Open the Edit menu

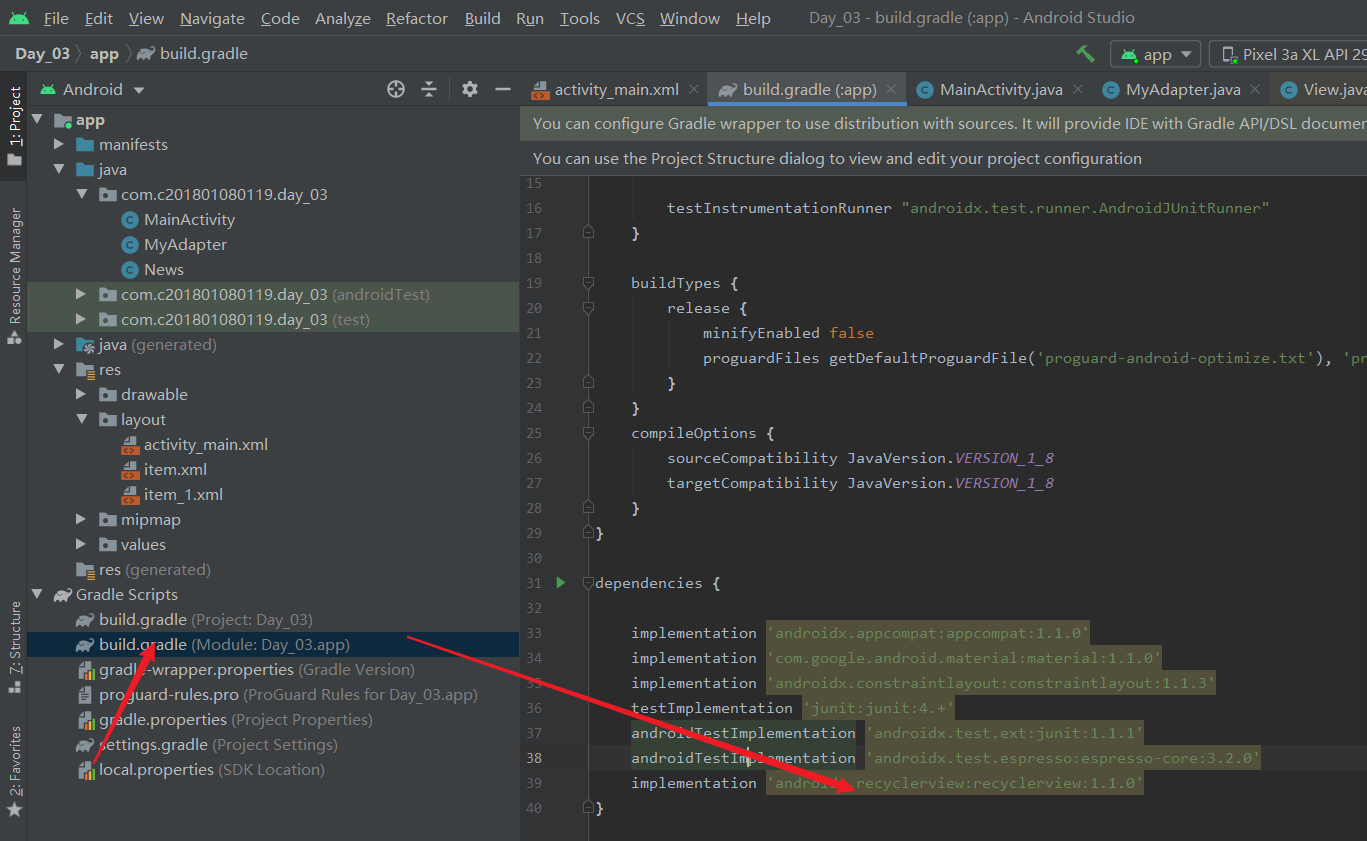click(99, 18)
